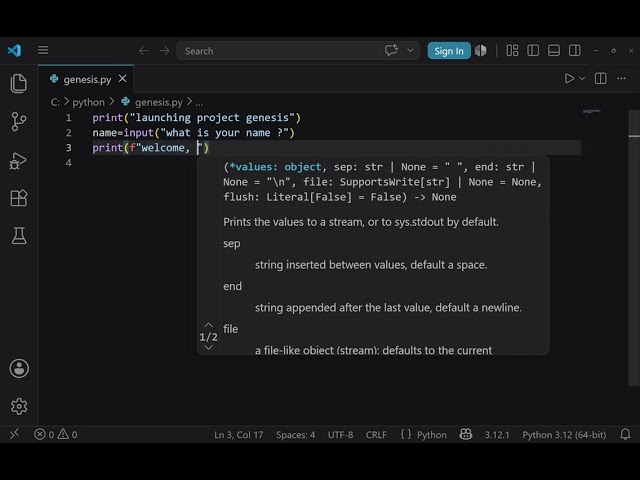Click the curly braces language icon
This screenshot has height=480, width=640.
[406, 434]
